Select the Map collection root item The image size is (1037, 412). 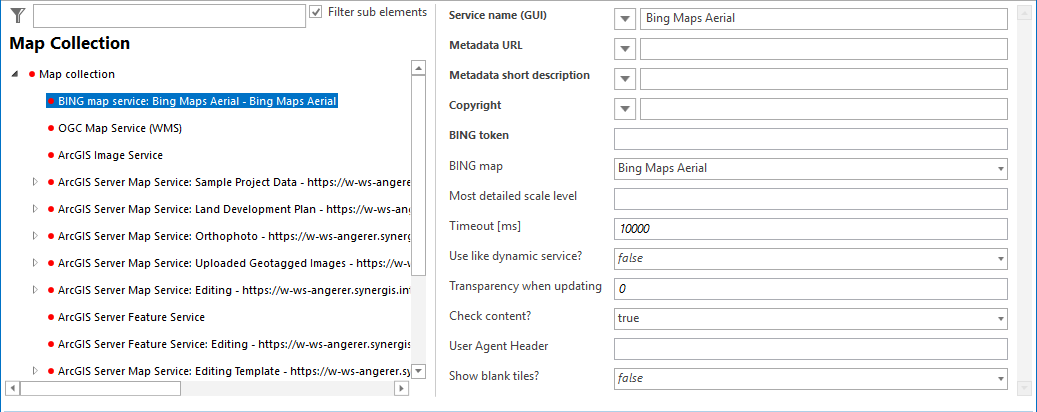tap(77, 74)
